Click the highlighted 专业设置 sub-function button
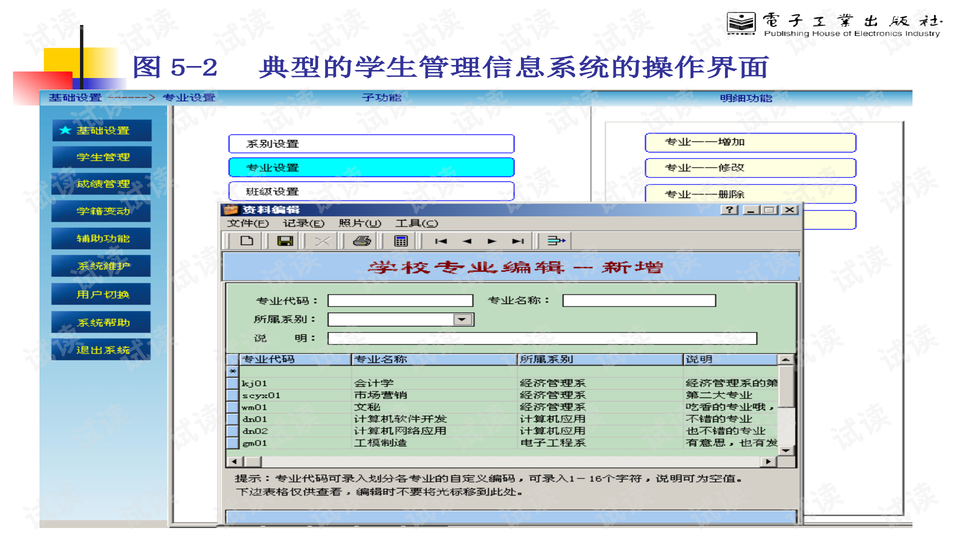The width and height of the screenshot is (960, 540). [371, 168]
